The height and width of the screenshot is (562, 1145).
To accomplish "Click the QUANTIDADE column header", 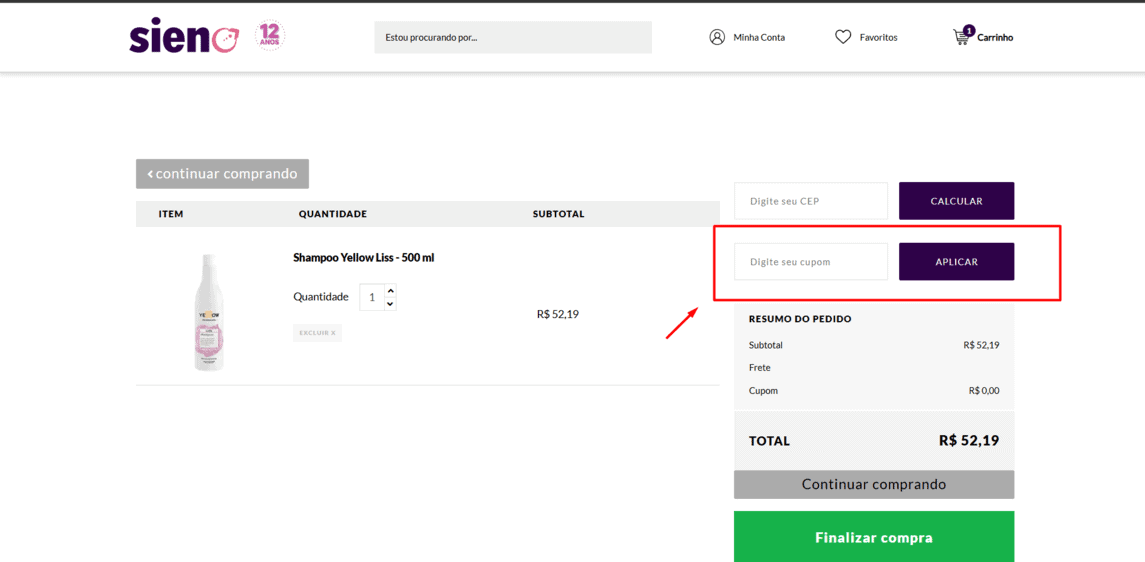I will pyautogui.click(x=332, y=214).
